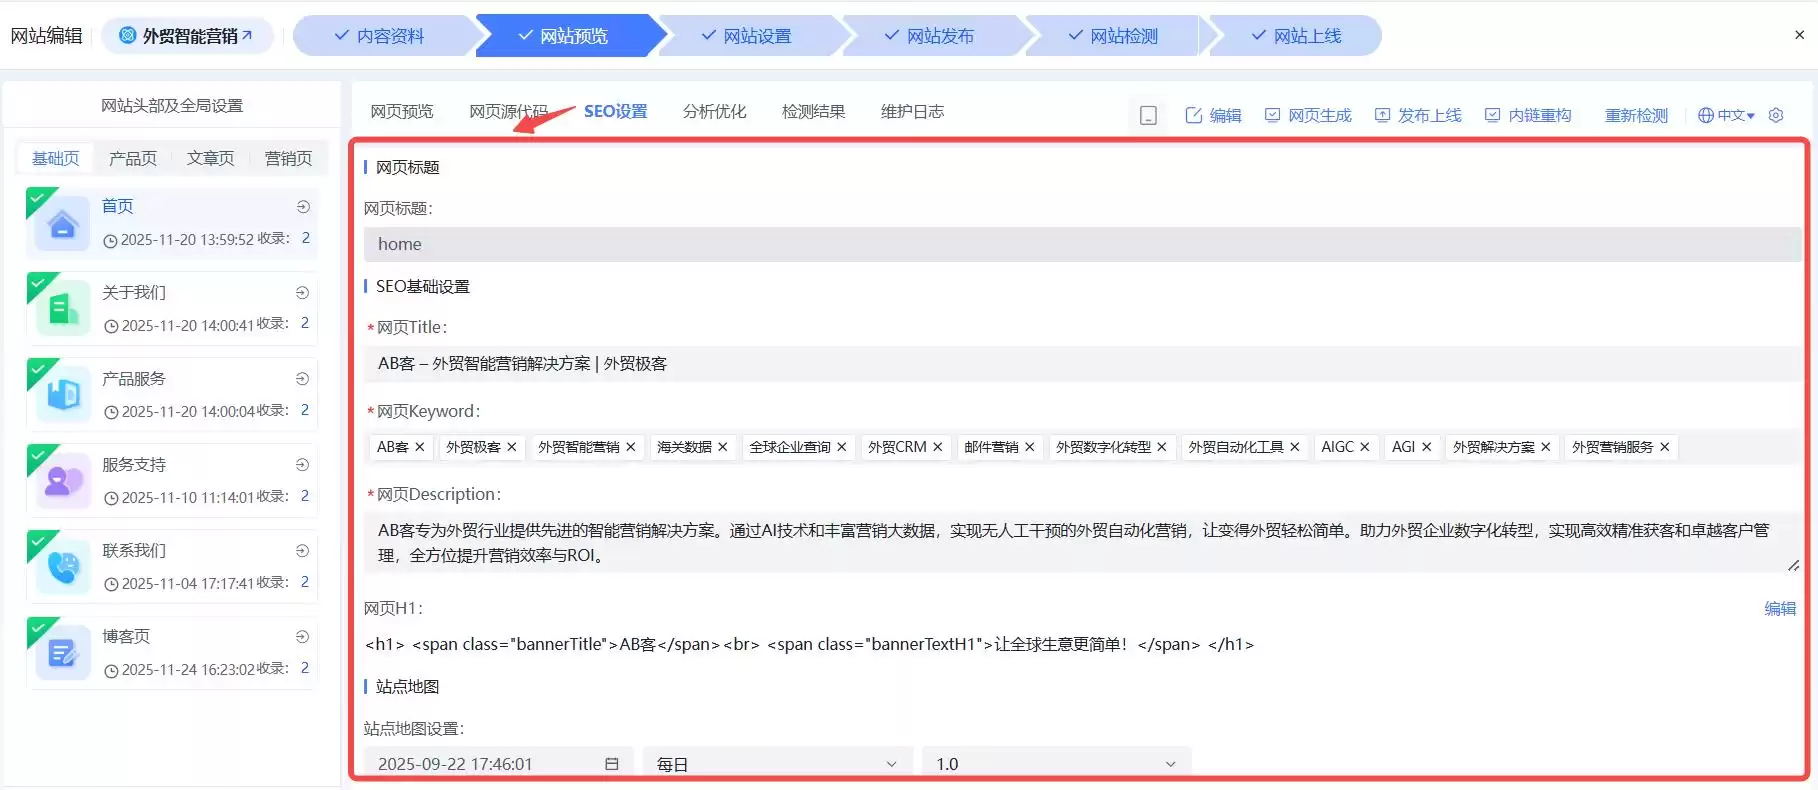Go to 网站上线 step
This screenshot has height=790, width=1818.
[1296, 36]
